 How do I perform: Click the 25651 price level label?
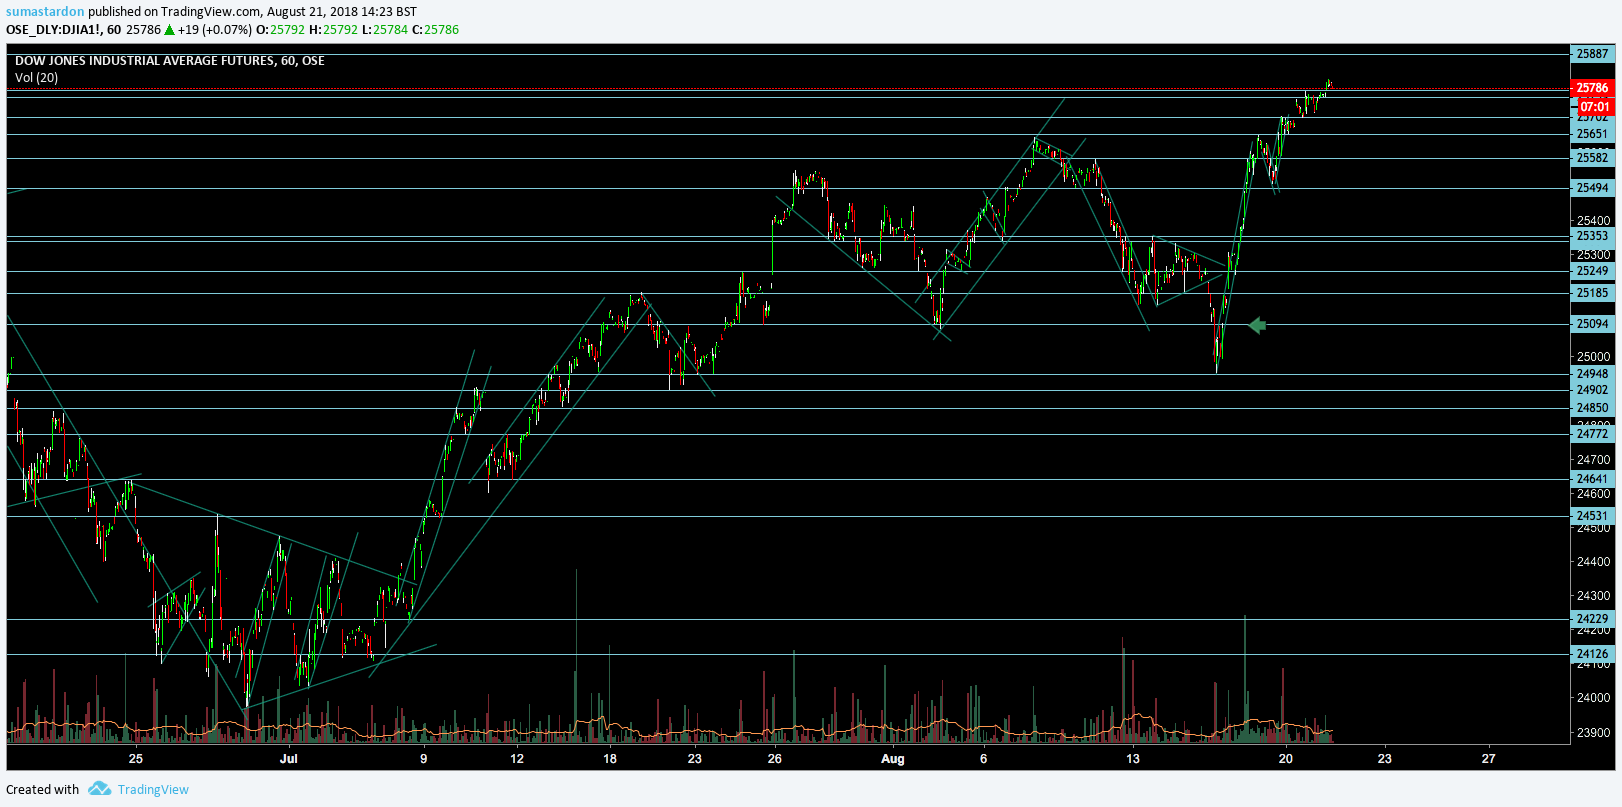coord(1592,134)
